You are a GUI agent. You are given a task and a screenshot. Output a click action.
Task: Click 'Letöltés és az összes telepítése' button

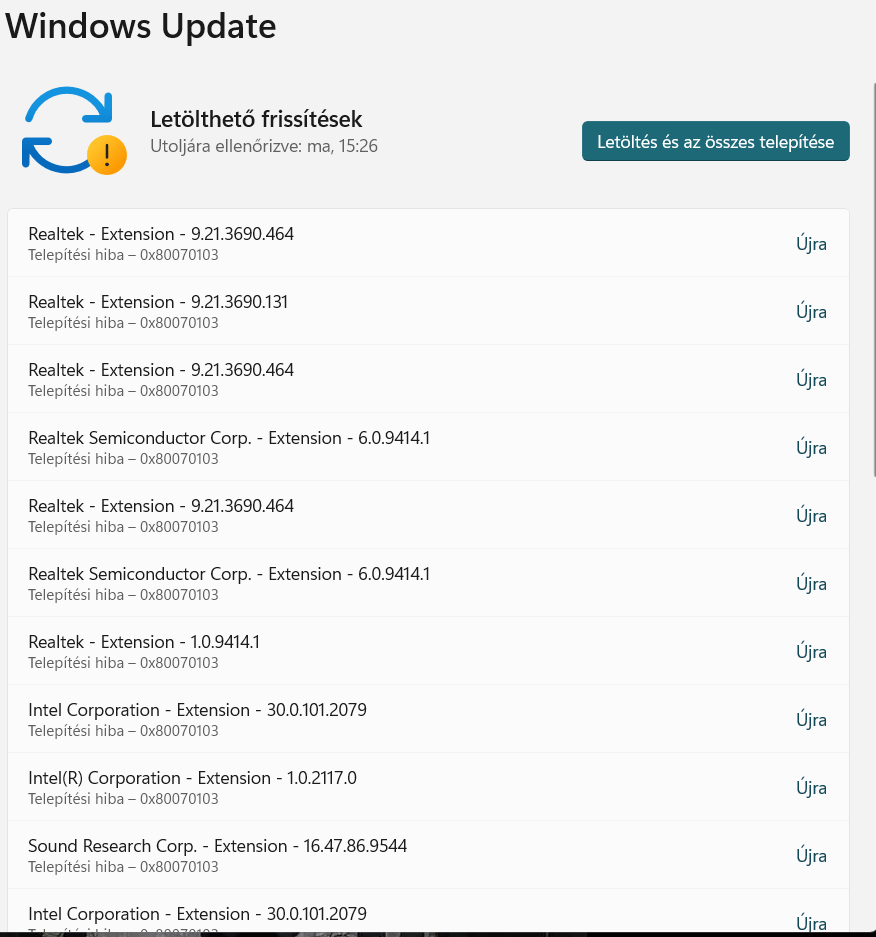coord(715,142)
